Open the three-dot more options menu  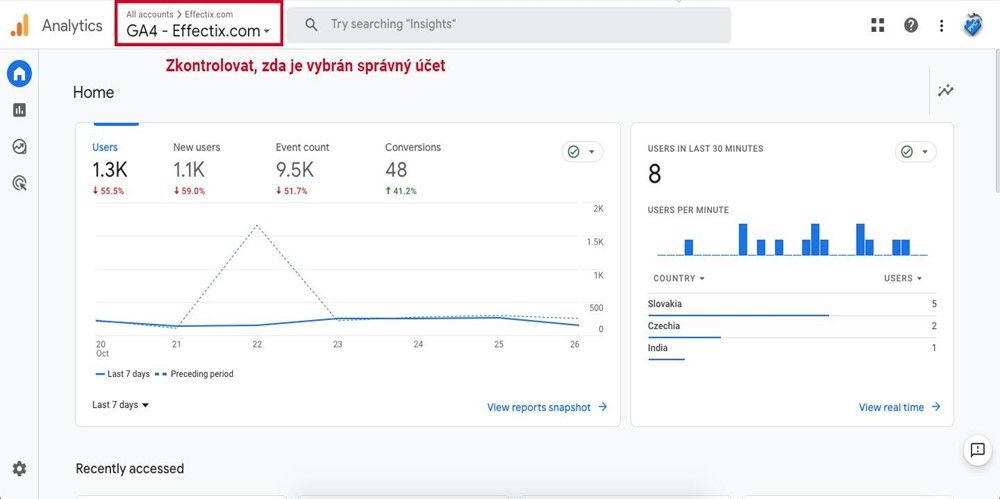tap(941, 25)
